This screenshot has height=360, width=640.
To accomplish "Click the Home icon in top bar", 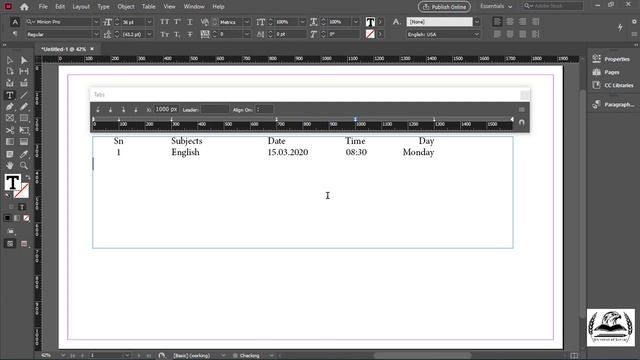I will [x=24, y=7].
